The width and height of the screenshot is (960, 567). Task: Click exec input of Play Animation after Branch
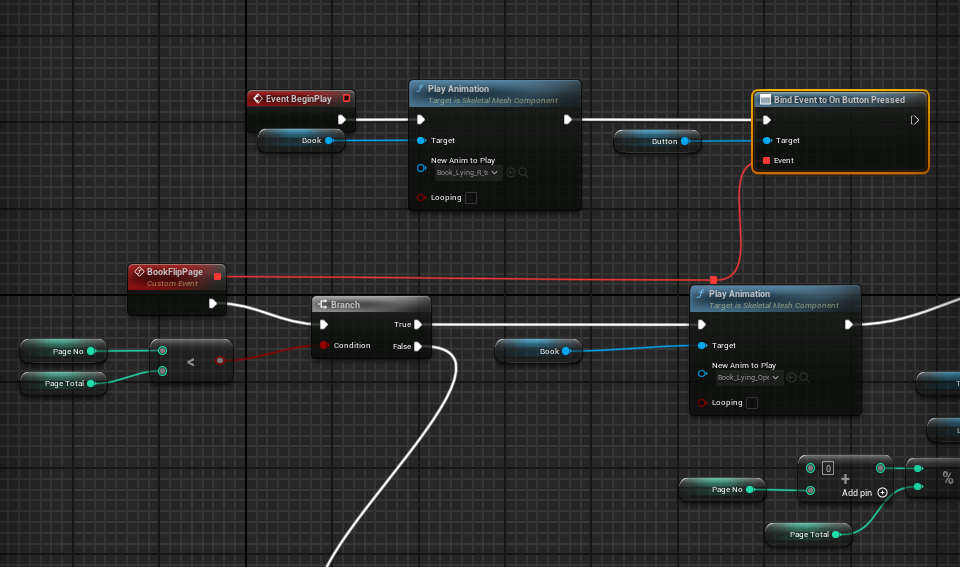[x=702, y=325]
